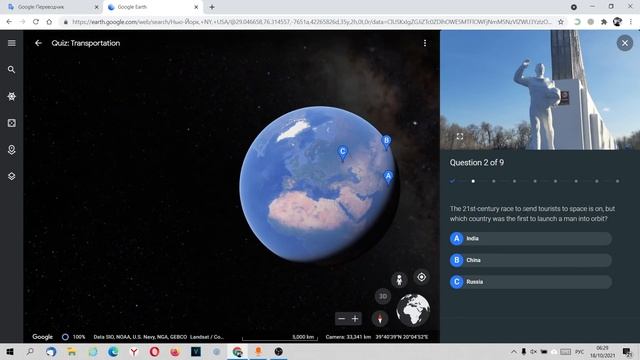Click the first completed progress checkmark
This screenshot has width=640, height=360.
click(452, 181)
